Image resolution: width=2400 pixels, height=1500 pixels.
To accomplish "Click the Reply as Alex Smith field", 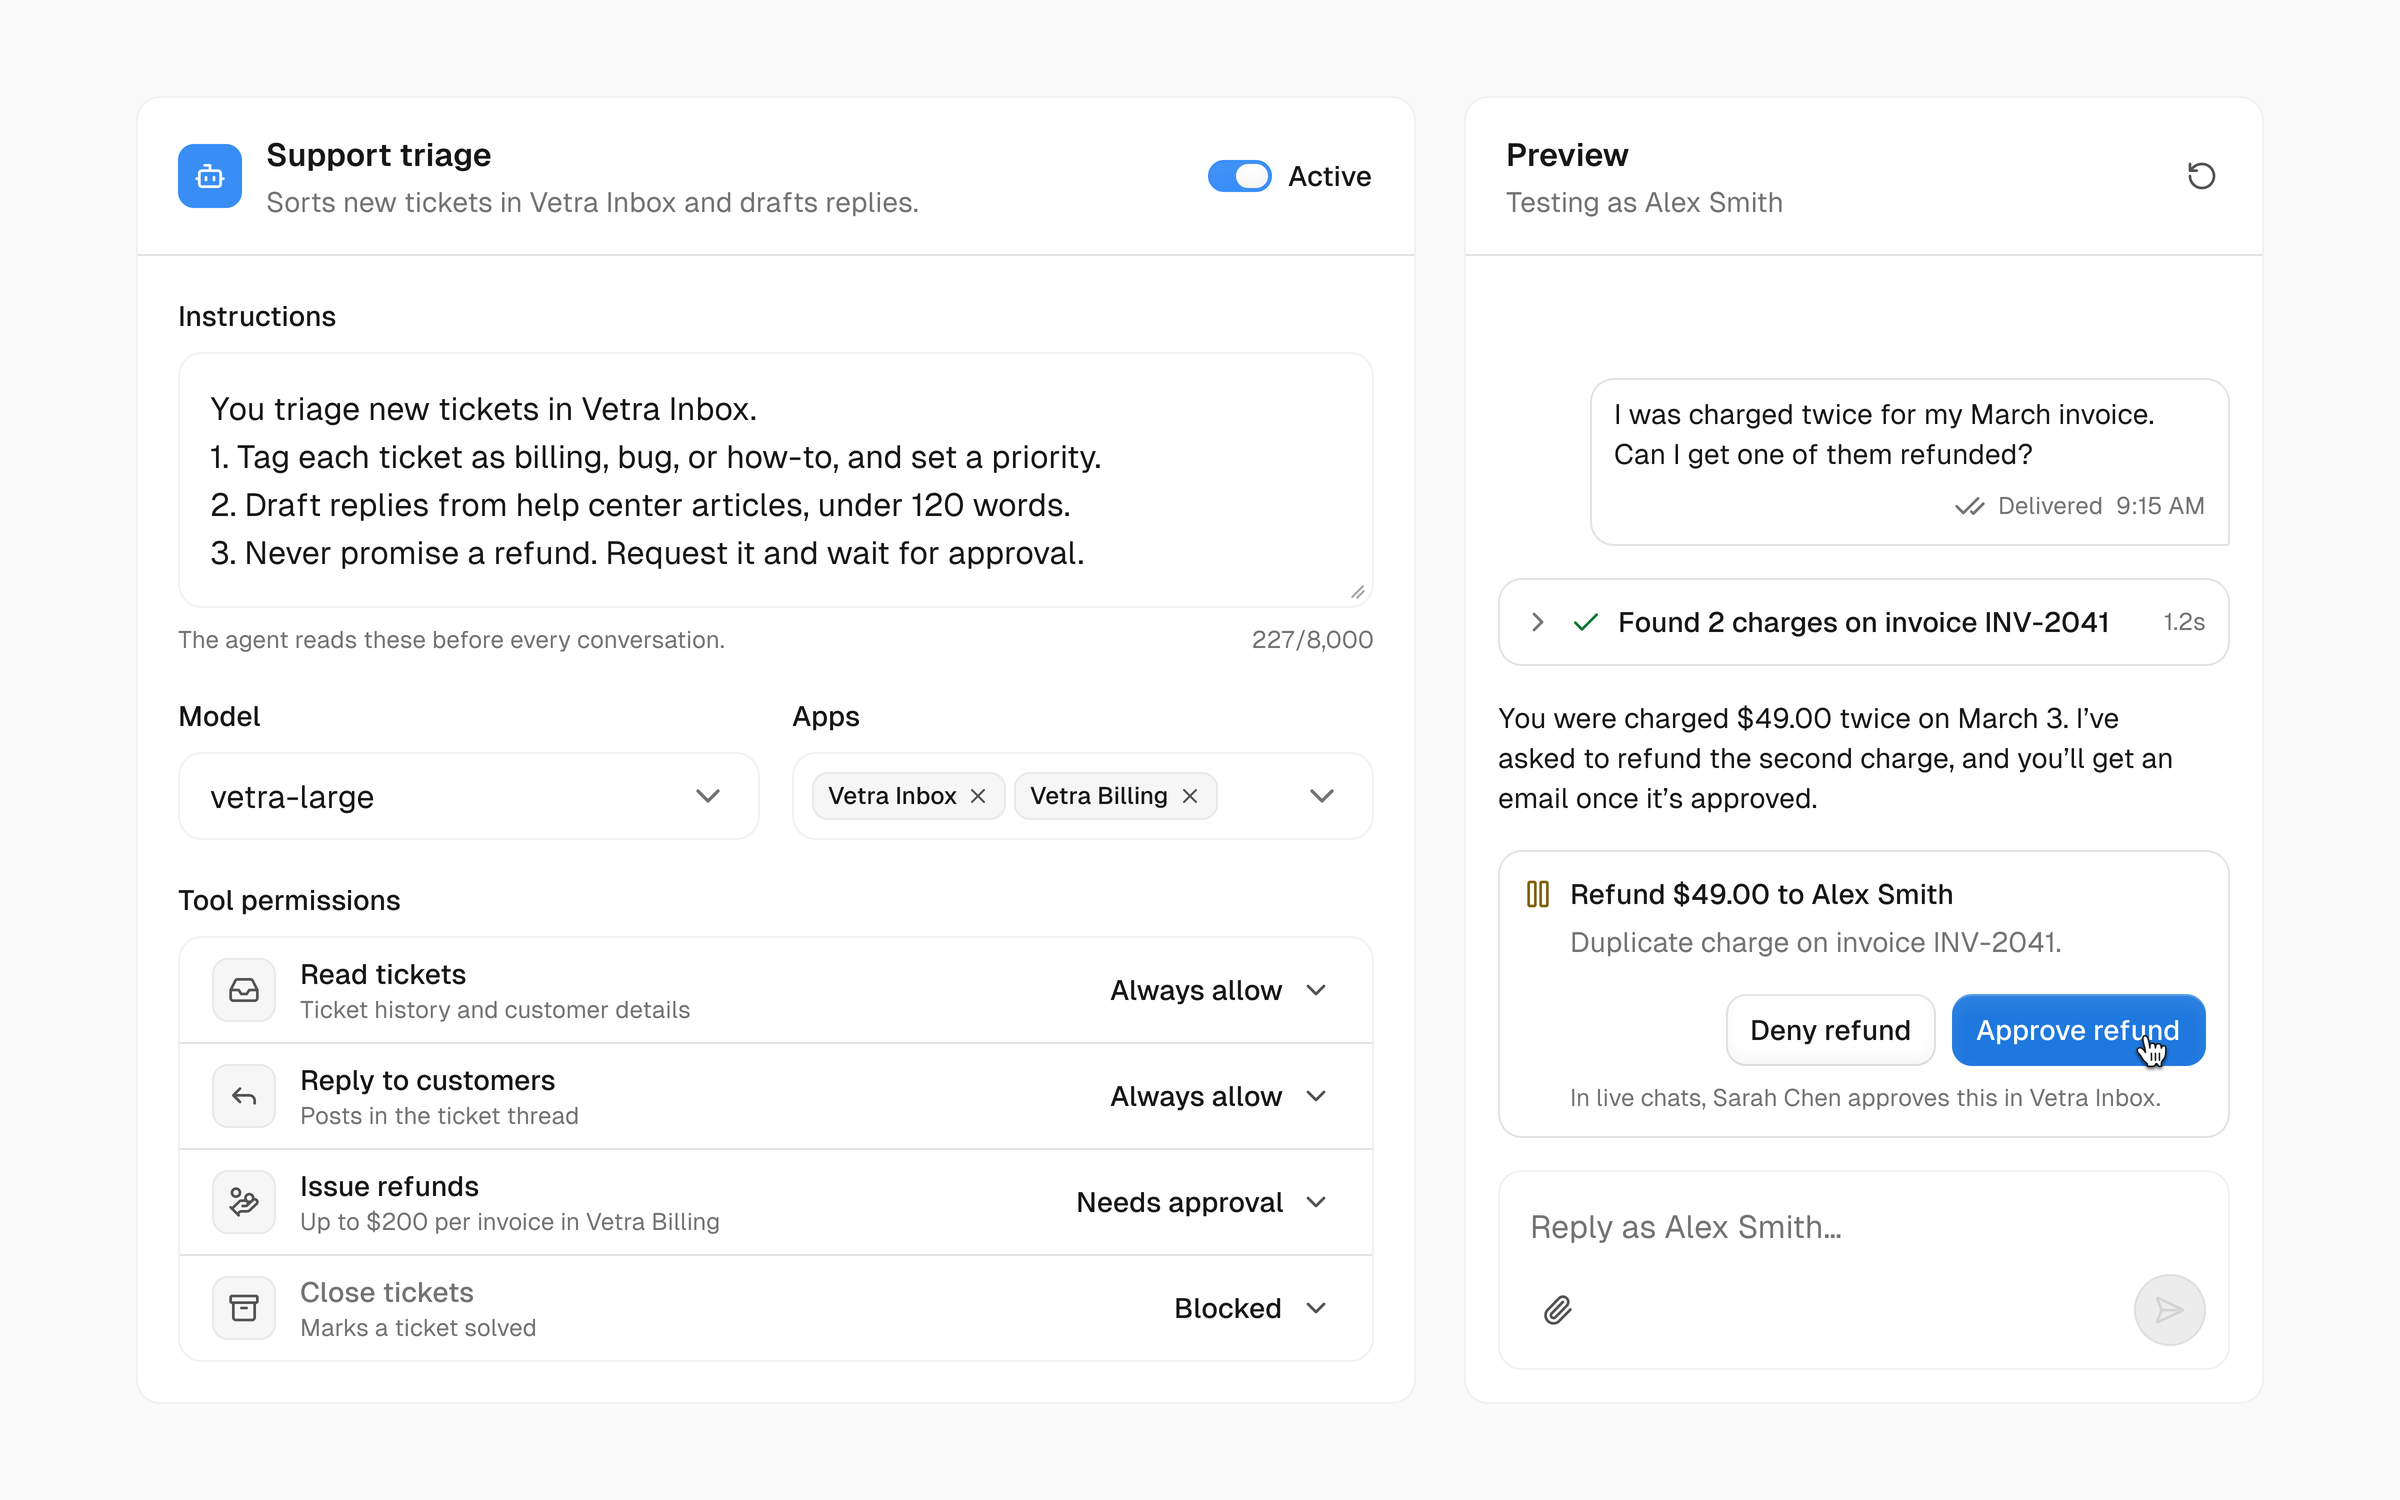I will 1864,1227.
